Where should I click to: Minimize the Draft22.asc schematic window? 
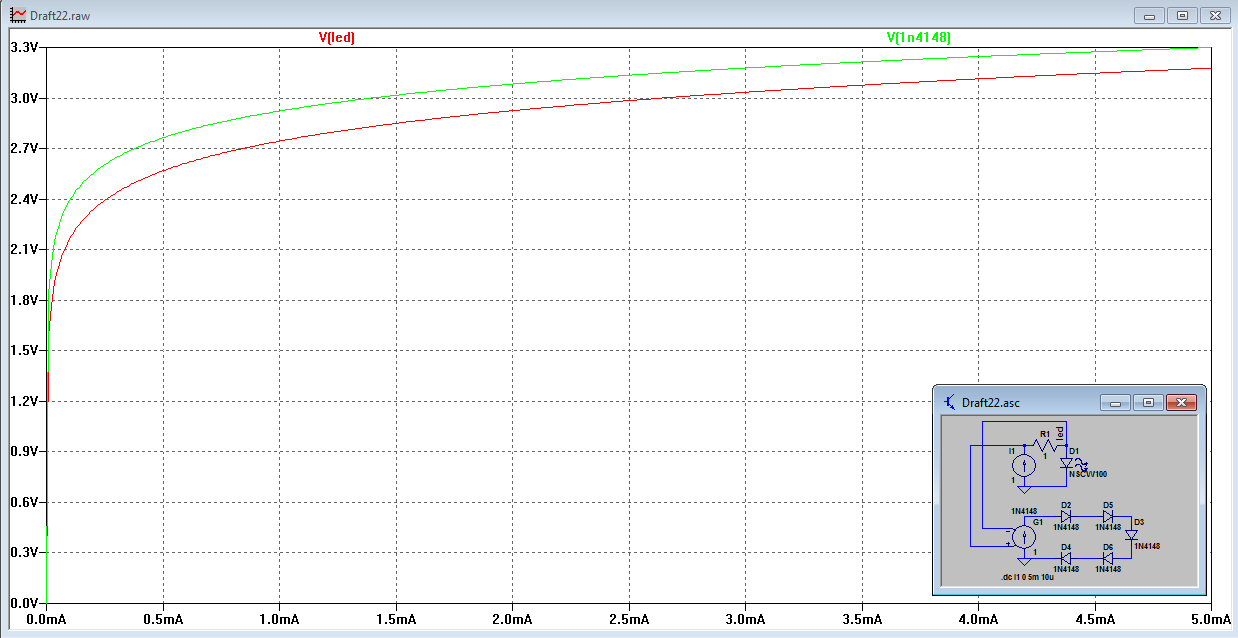point(1115,402)
